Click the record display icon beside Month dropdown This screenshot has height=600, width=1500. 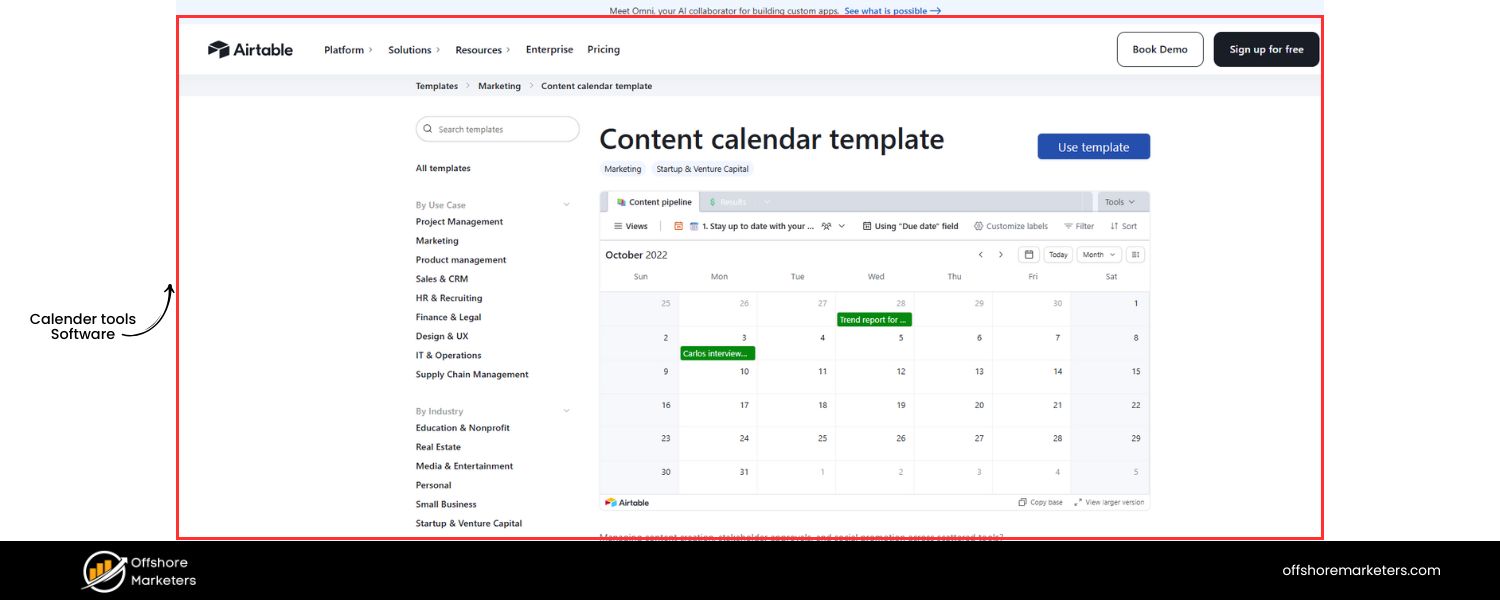pos(1136,254)
